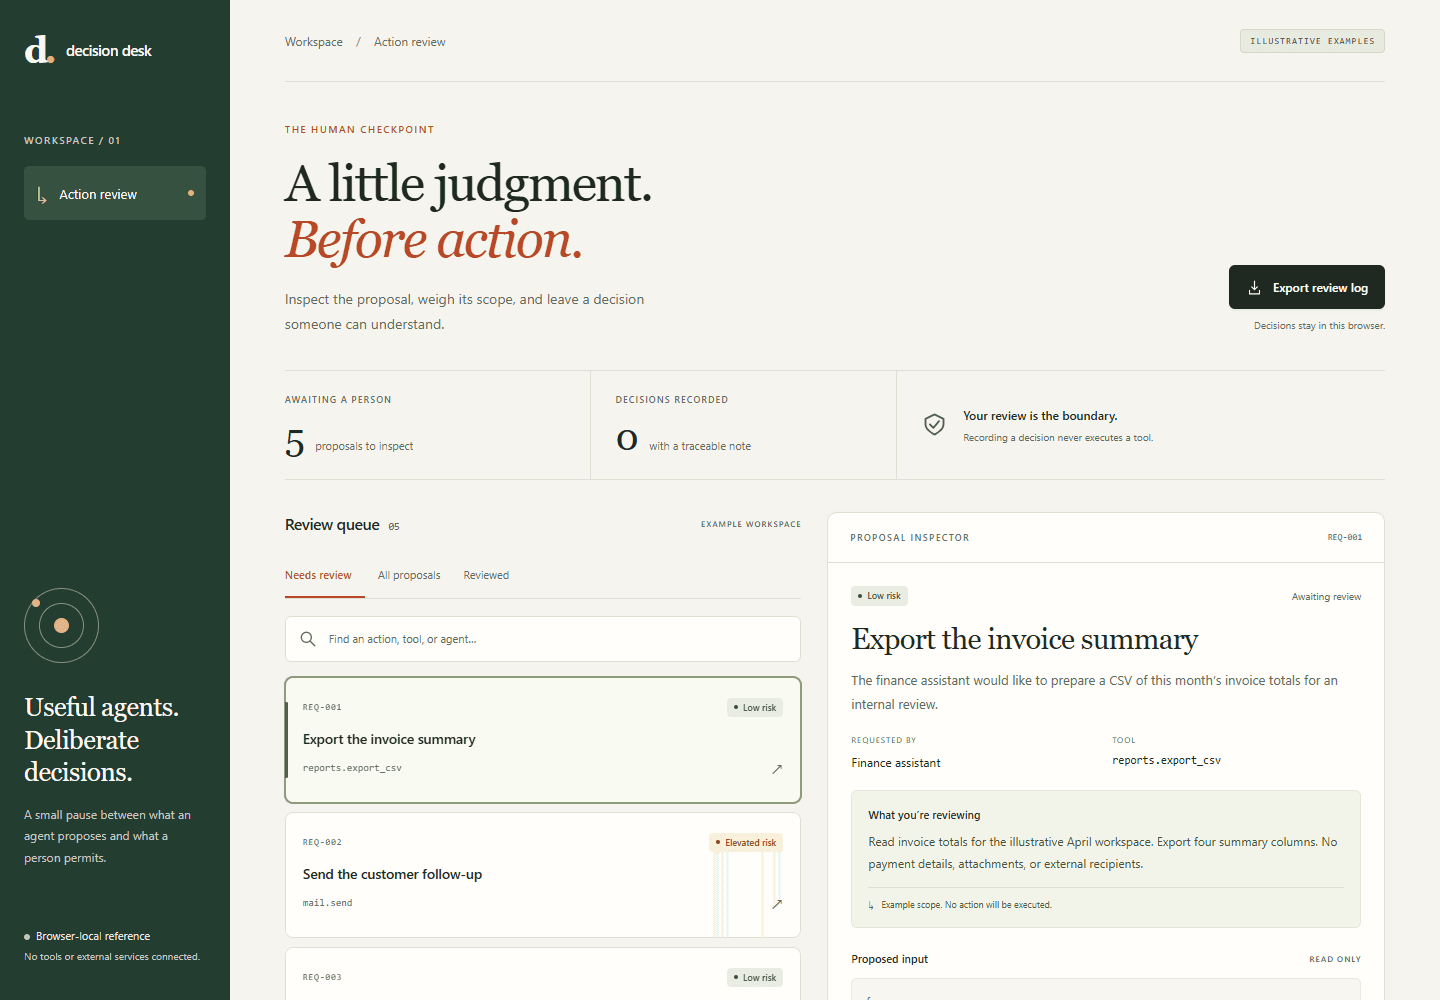Screen dimensions: 1440x1000
Task: Click the Low risk badge on the REQ-003 card
Action: coord(755,977)
